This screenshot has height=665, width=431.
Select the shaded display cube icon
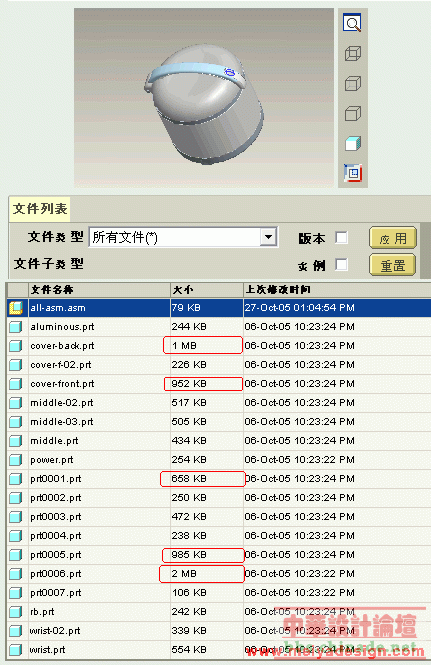[x=353, y=143]
